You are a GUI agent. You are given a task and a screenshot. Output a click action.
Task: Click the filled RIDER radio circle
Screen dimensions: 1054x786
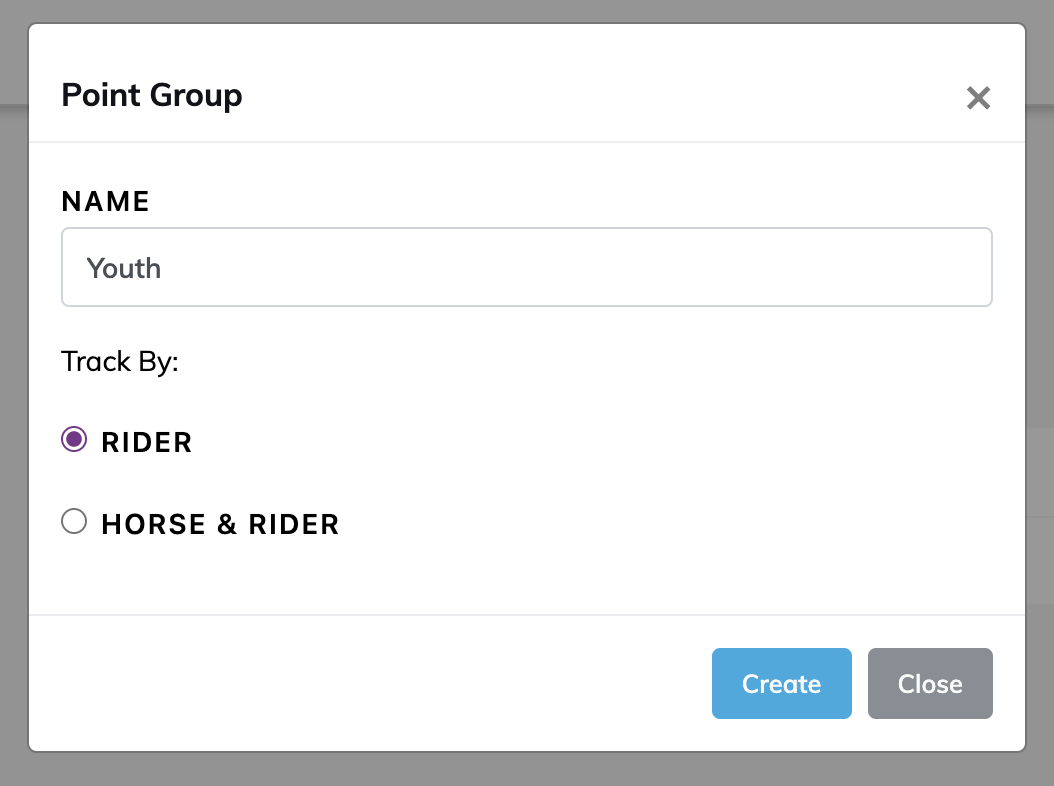[74, 438]
